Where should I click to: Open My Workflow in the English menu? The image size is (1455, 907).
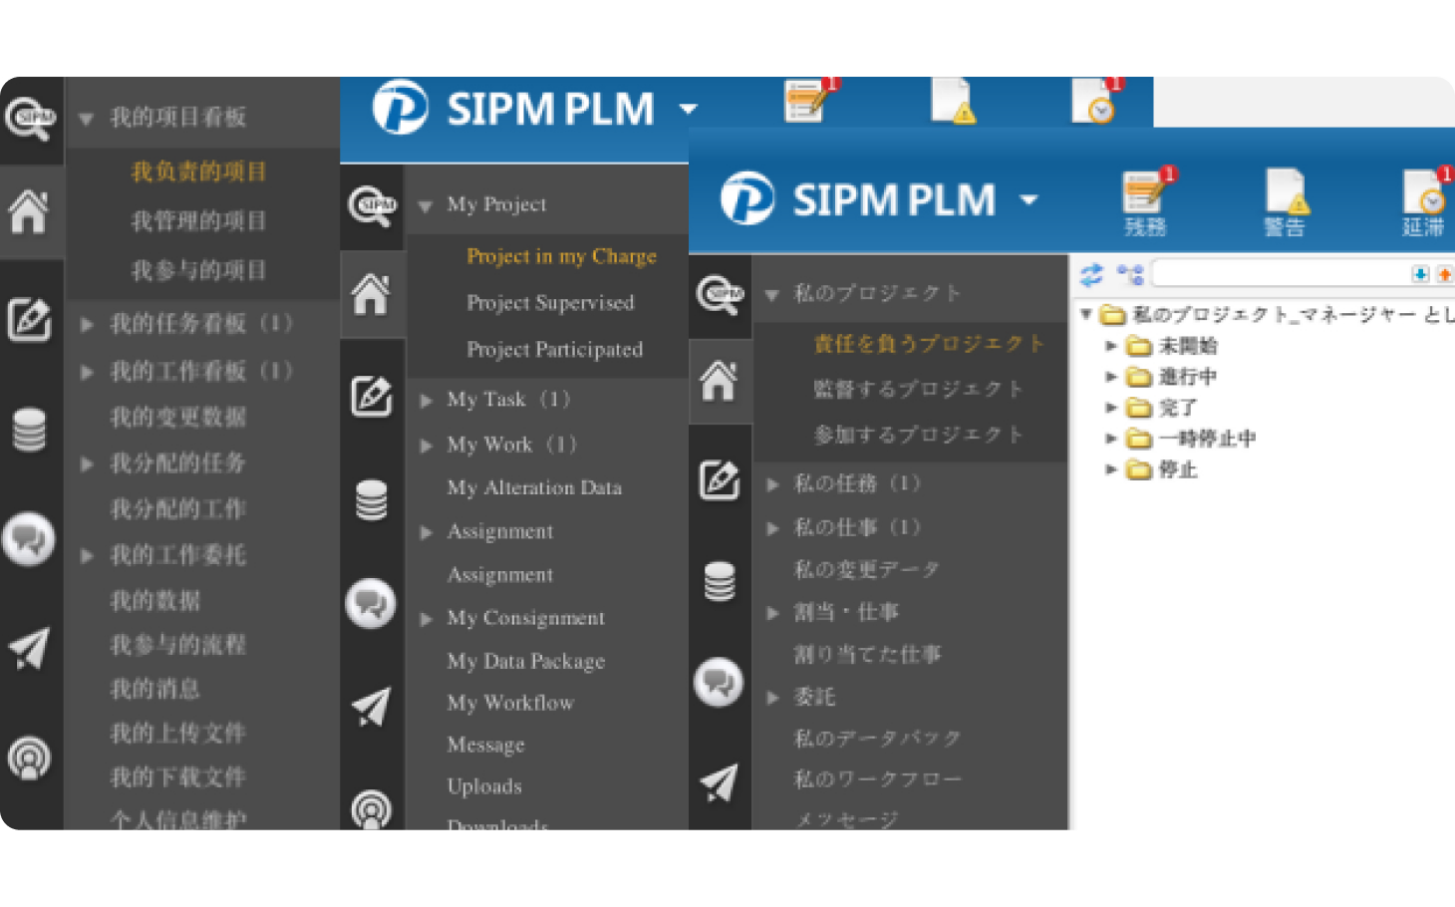pos(511,702)
